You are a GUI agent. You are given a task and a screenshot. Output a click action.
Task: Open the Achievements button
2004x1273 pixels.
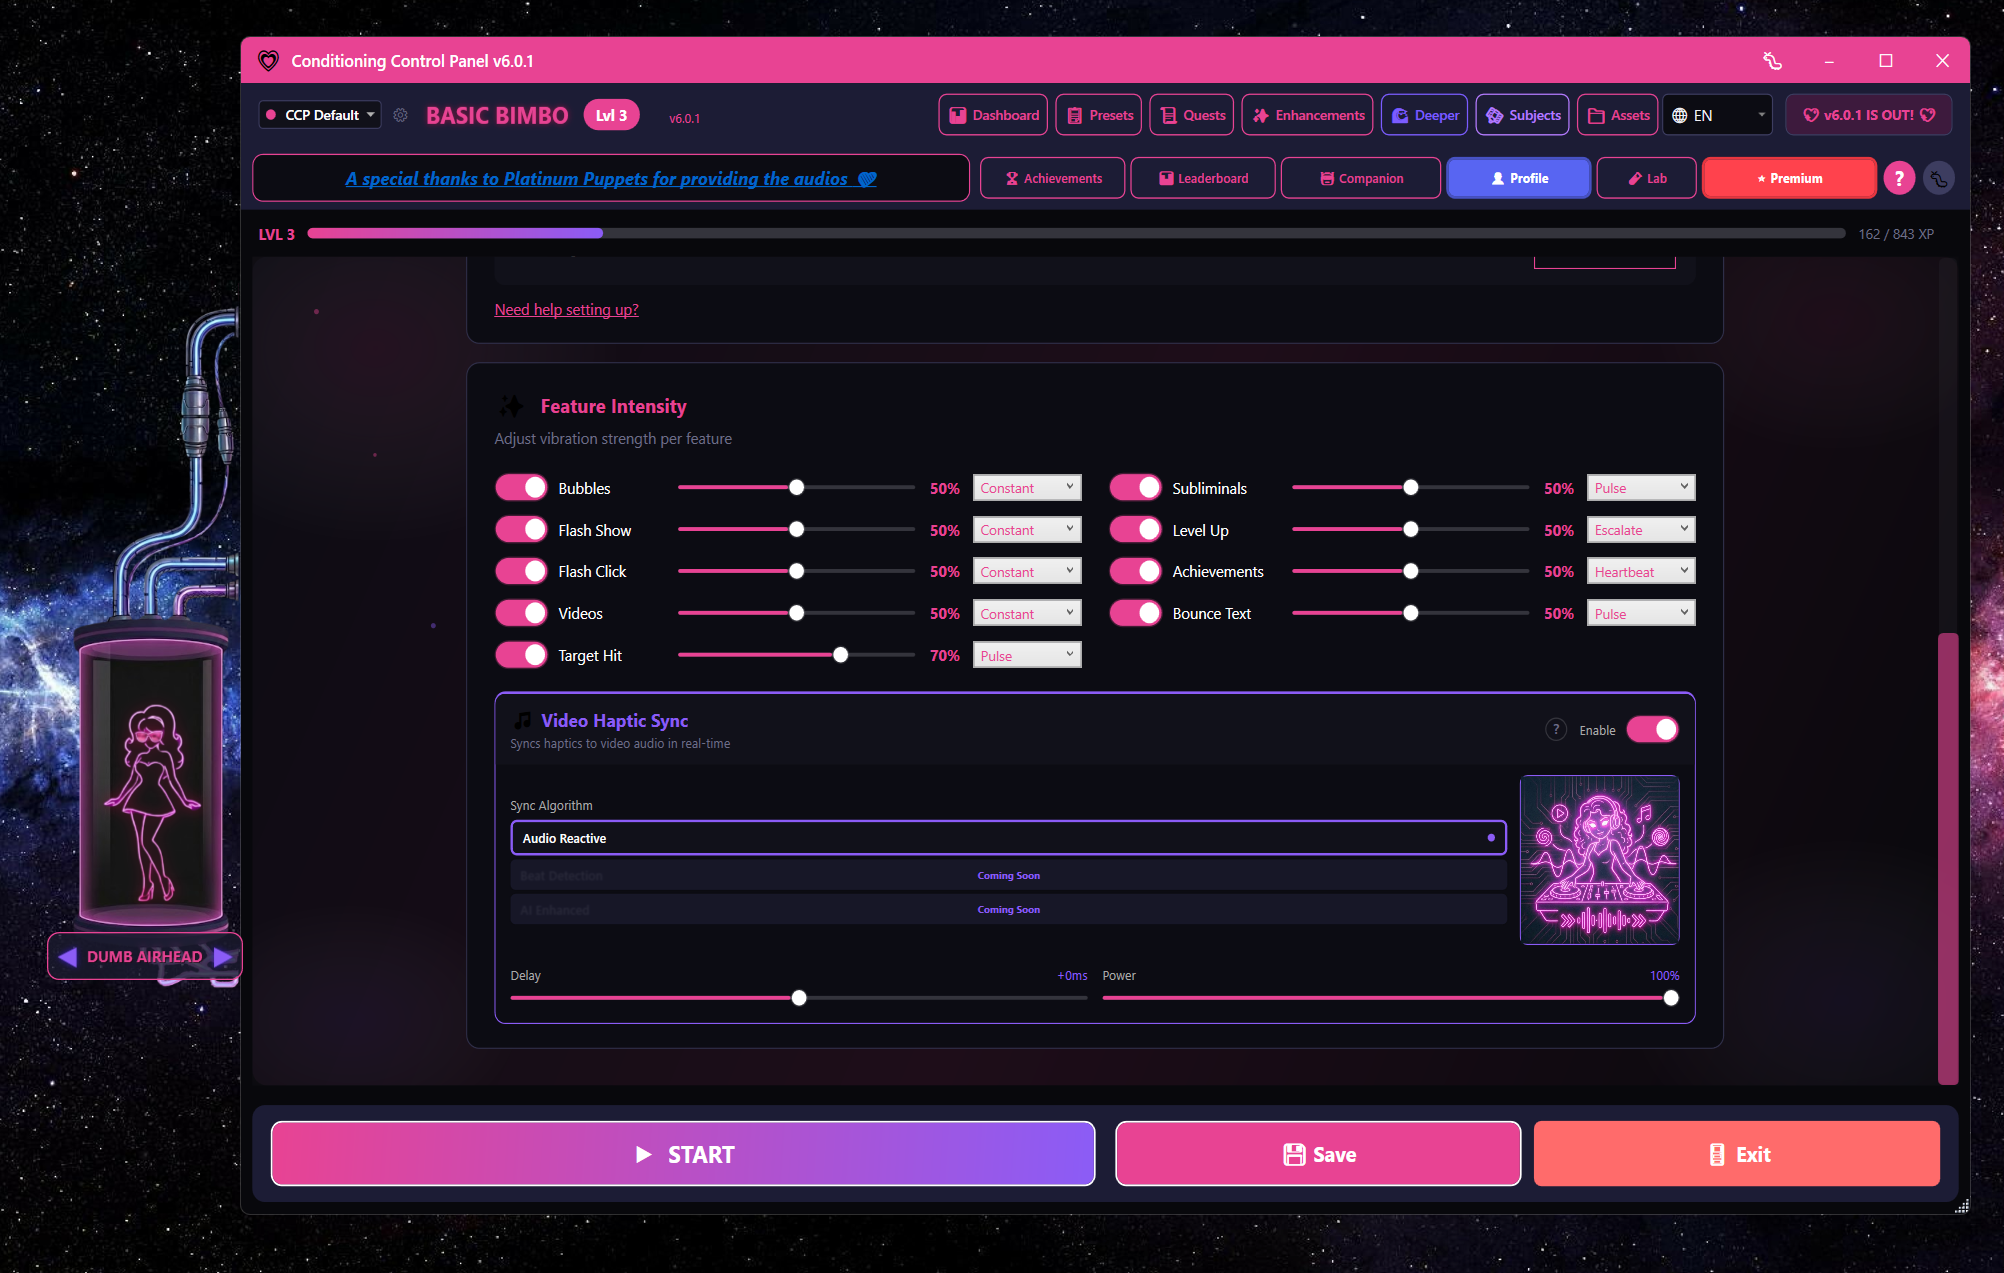(x=1053, y=178)
